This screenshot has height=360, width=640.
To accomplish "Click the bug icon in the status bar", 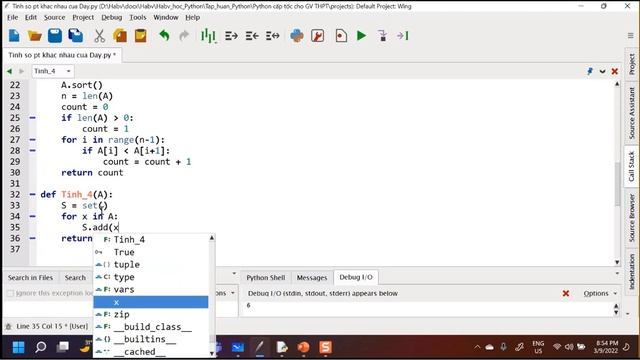I will click(8, 327).
